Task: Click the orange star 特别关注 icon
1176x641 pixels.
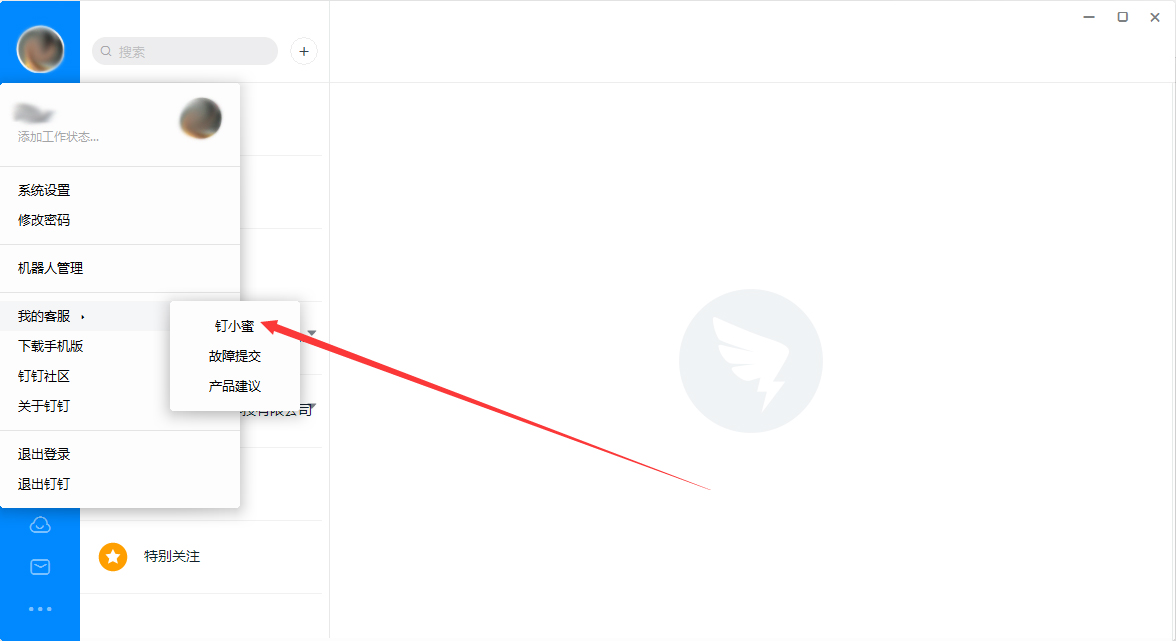Action: pyautogui.click(x=112, y=556)
